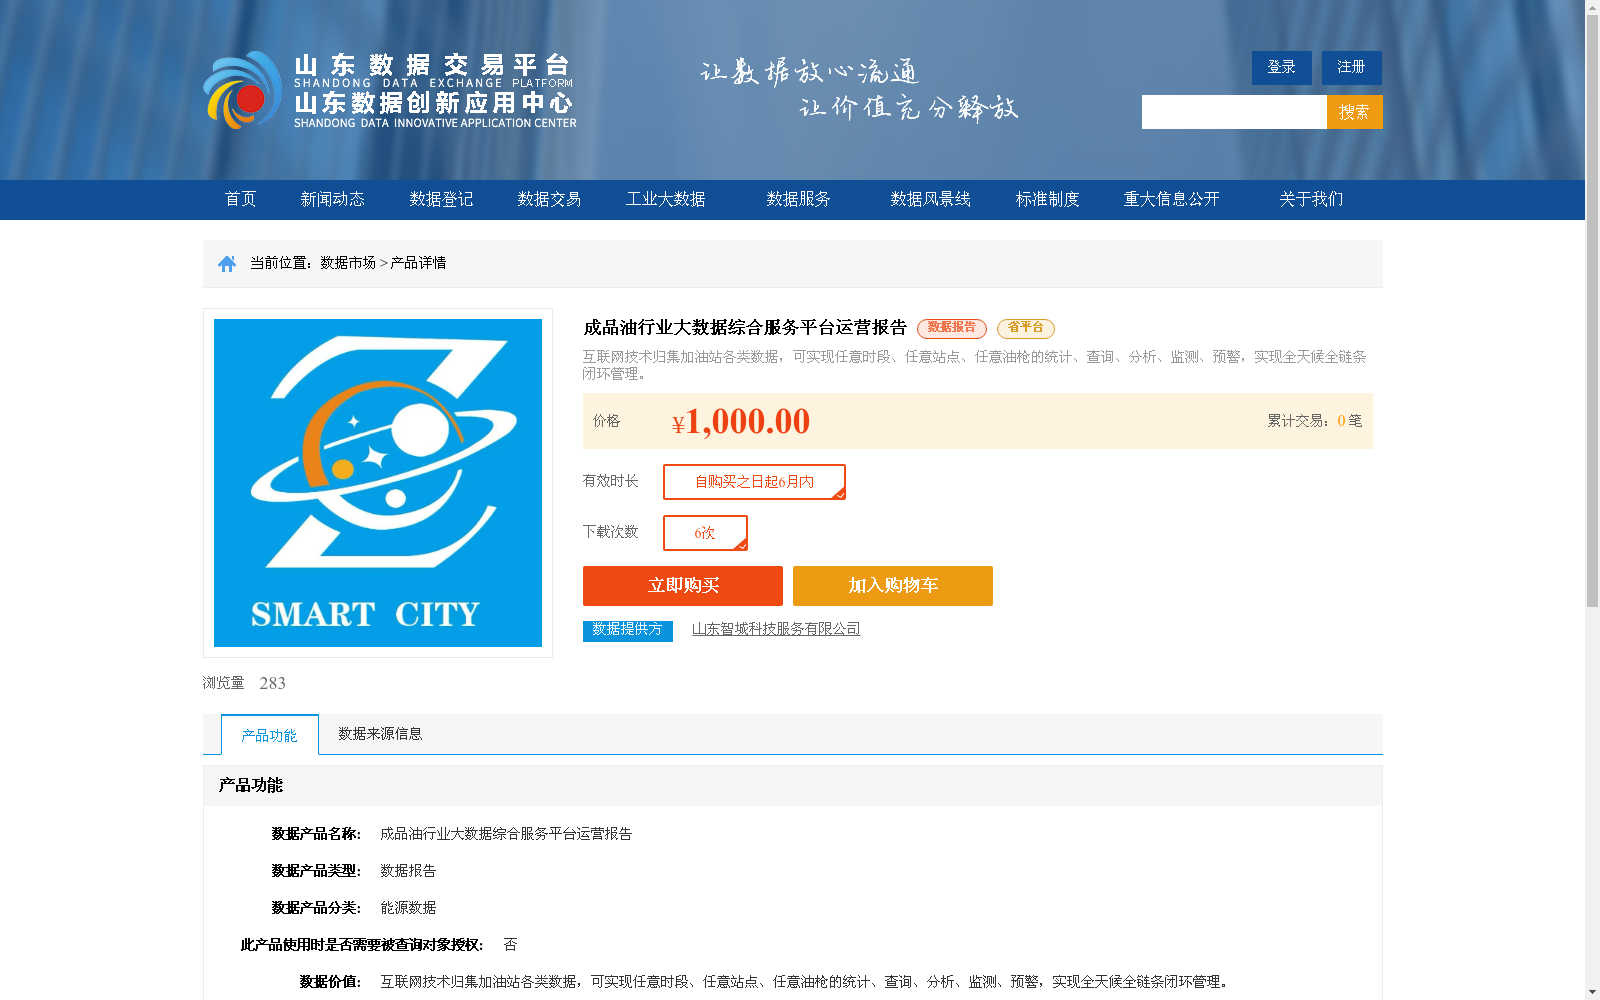
Task: Open the 数据风景线 menu item
Action: (931, 199)
